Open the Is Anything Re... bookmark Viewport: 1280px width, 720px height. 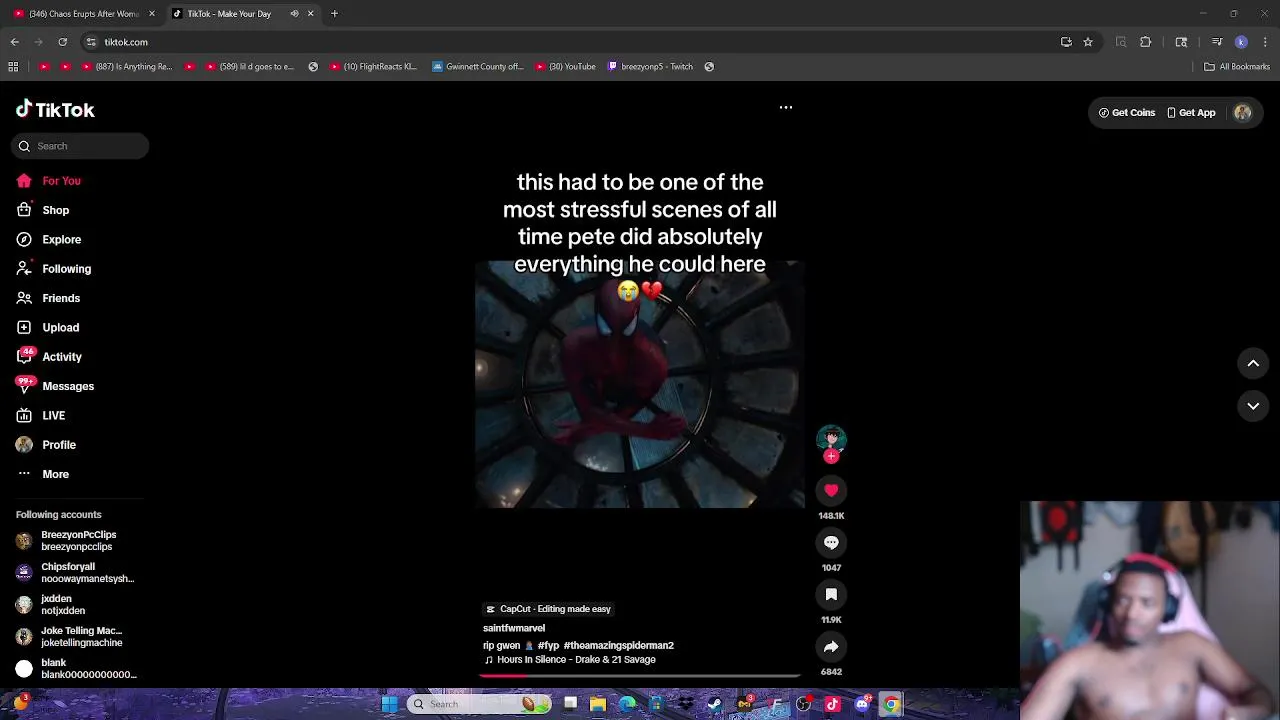(125, 67)
